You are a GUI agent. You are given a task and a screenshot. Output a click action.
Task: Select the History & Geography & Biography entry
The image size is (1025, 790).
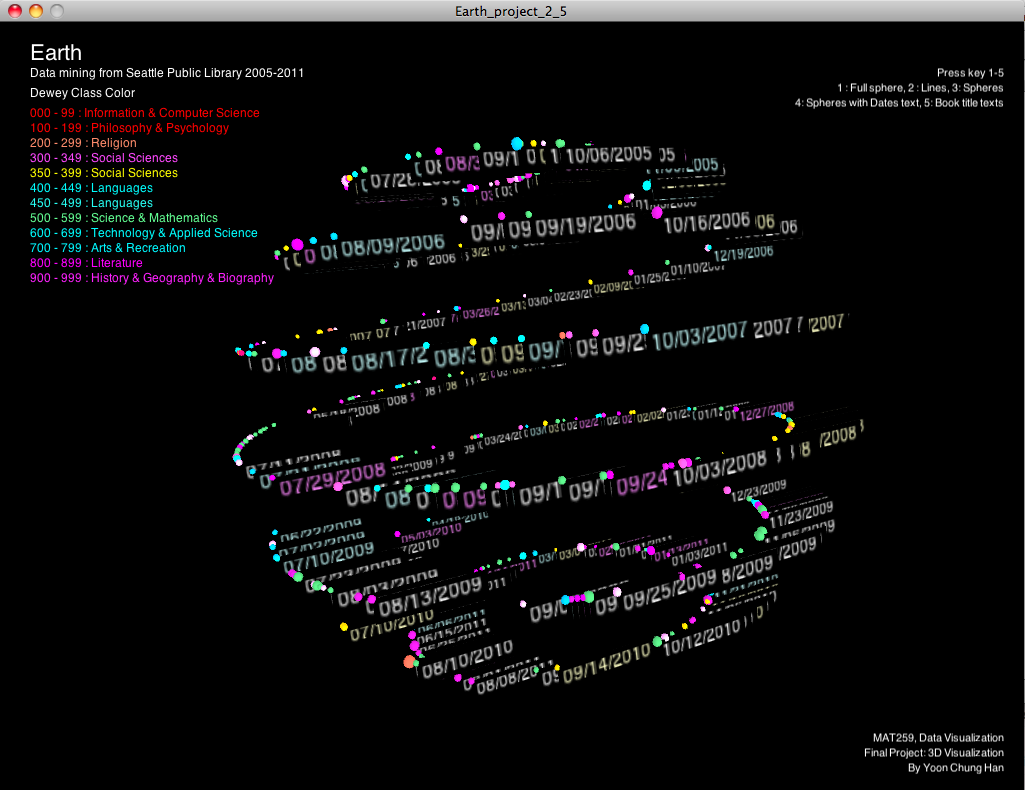pyautogui.click(x=152, y=278)
